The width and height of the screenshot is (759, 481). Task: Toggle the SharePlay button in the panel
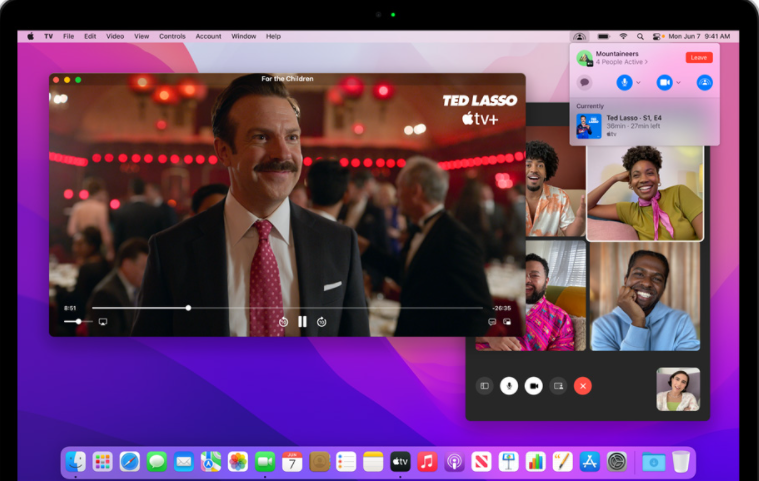click(704, 83)
